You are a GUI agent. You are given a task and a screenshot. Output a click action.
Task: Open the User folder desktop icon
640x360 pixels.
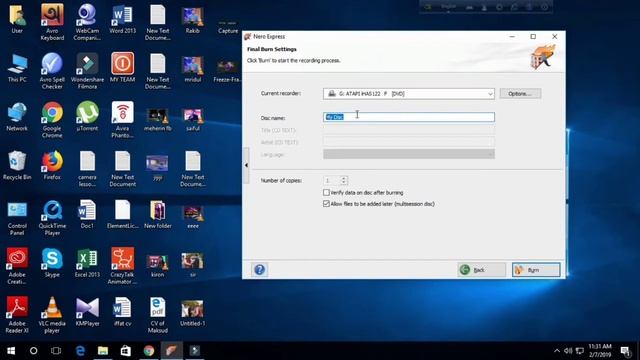tap(17, 18)
